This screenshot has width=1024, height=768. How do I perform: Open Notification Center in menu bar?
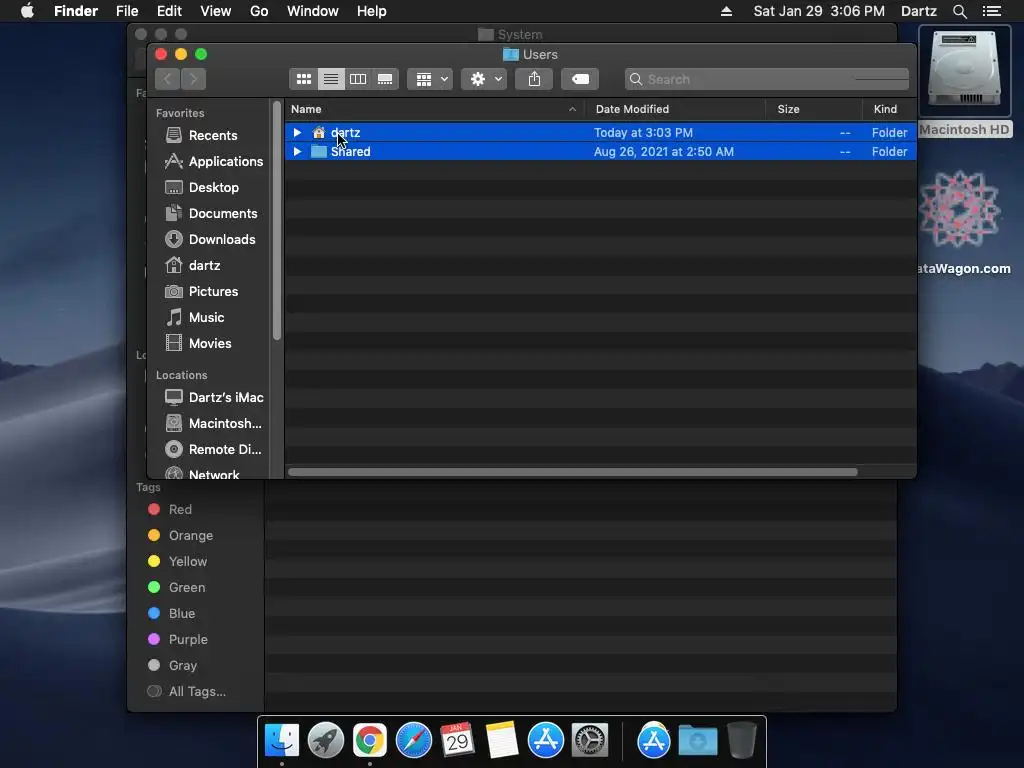pyautogui.click(x=992, y=11)
